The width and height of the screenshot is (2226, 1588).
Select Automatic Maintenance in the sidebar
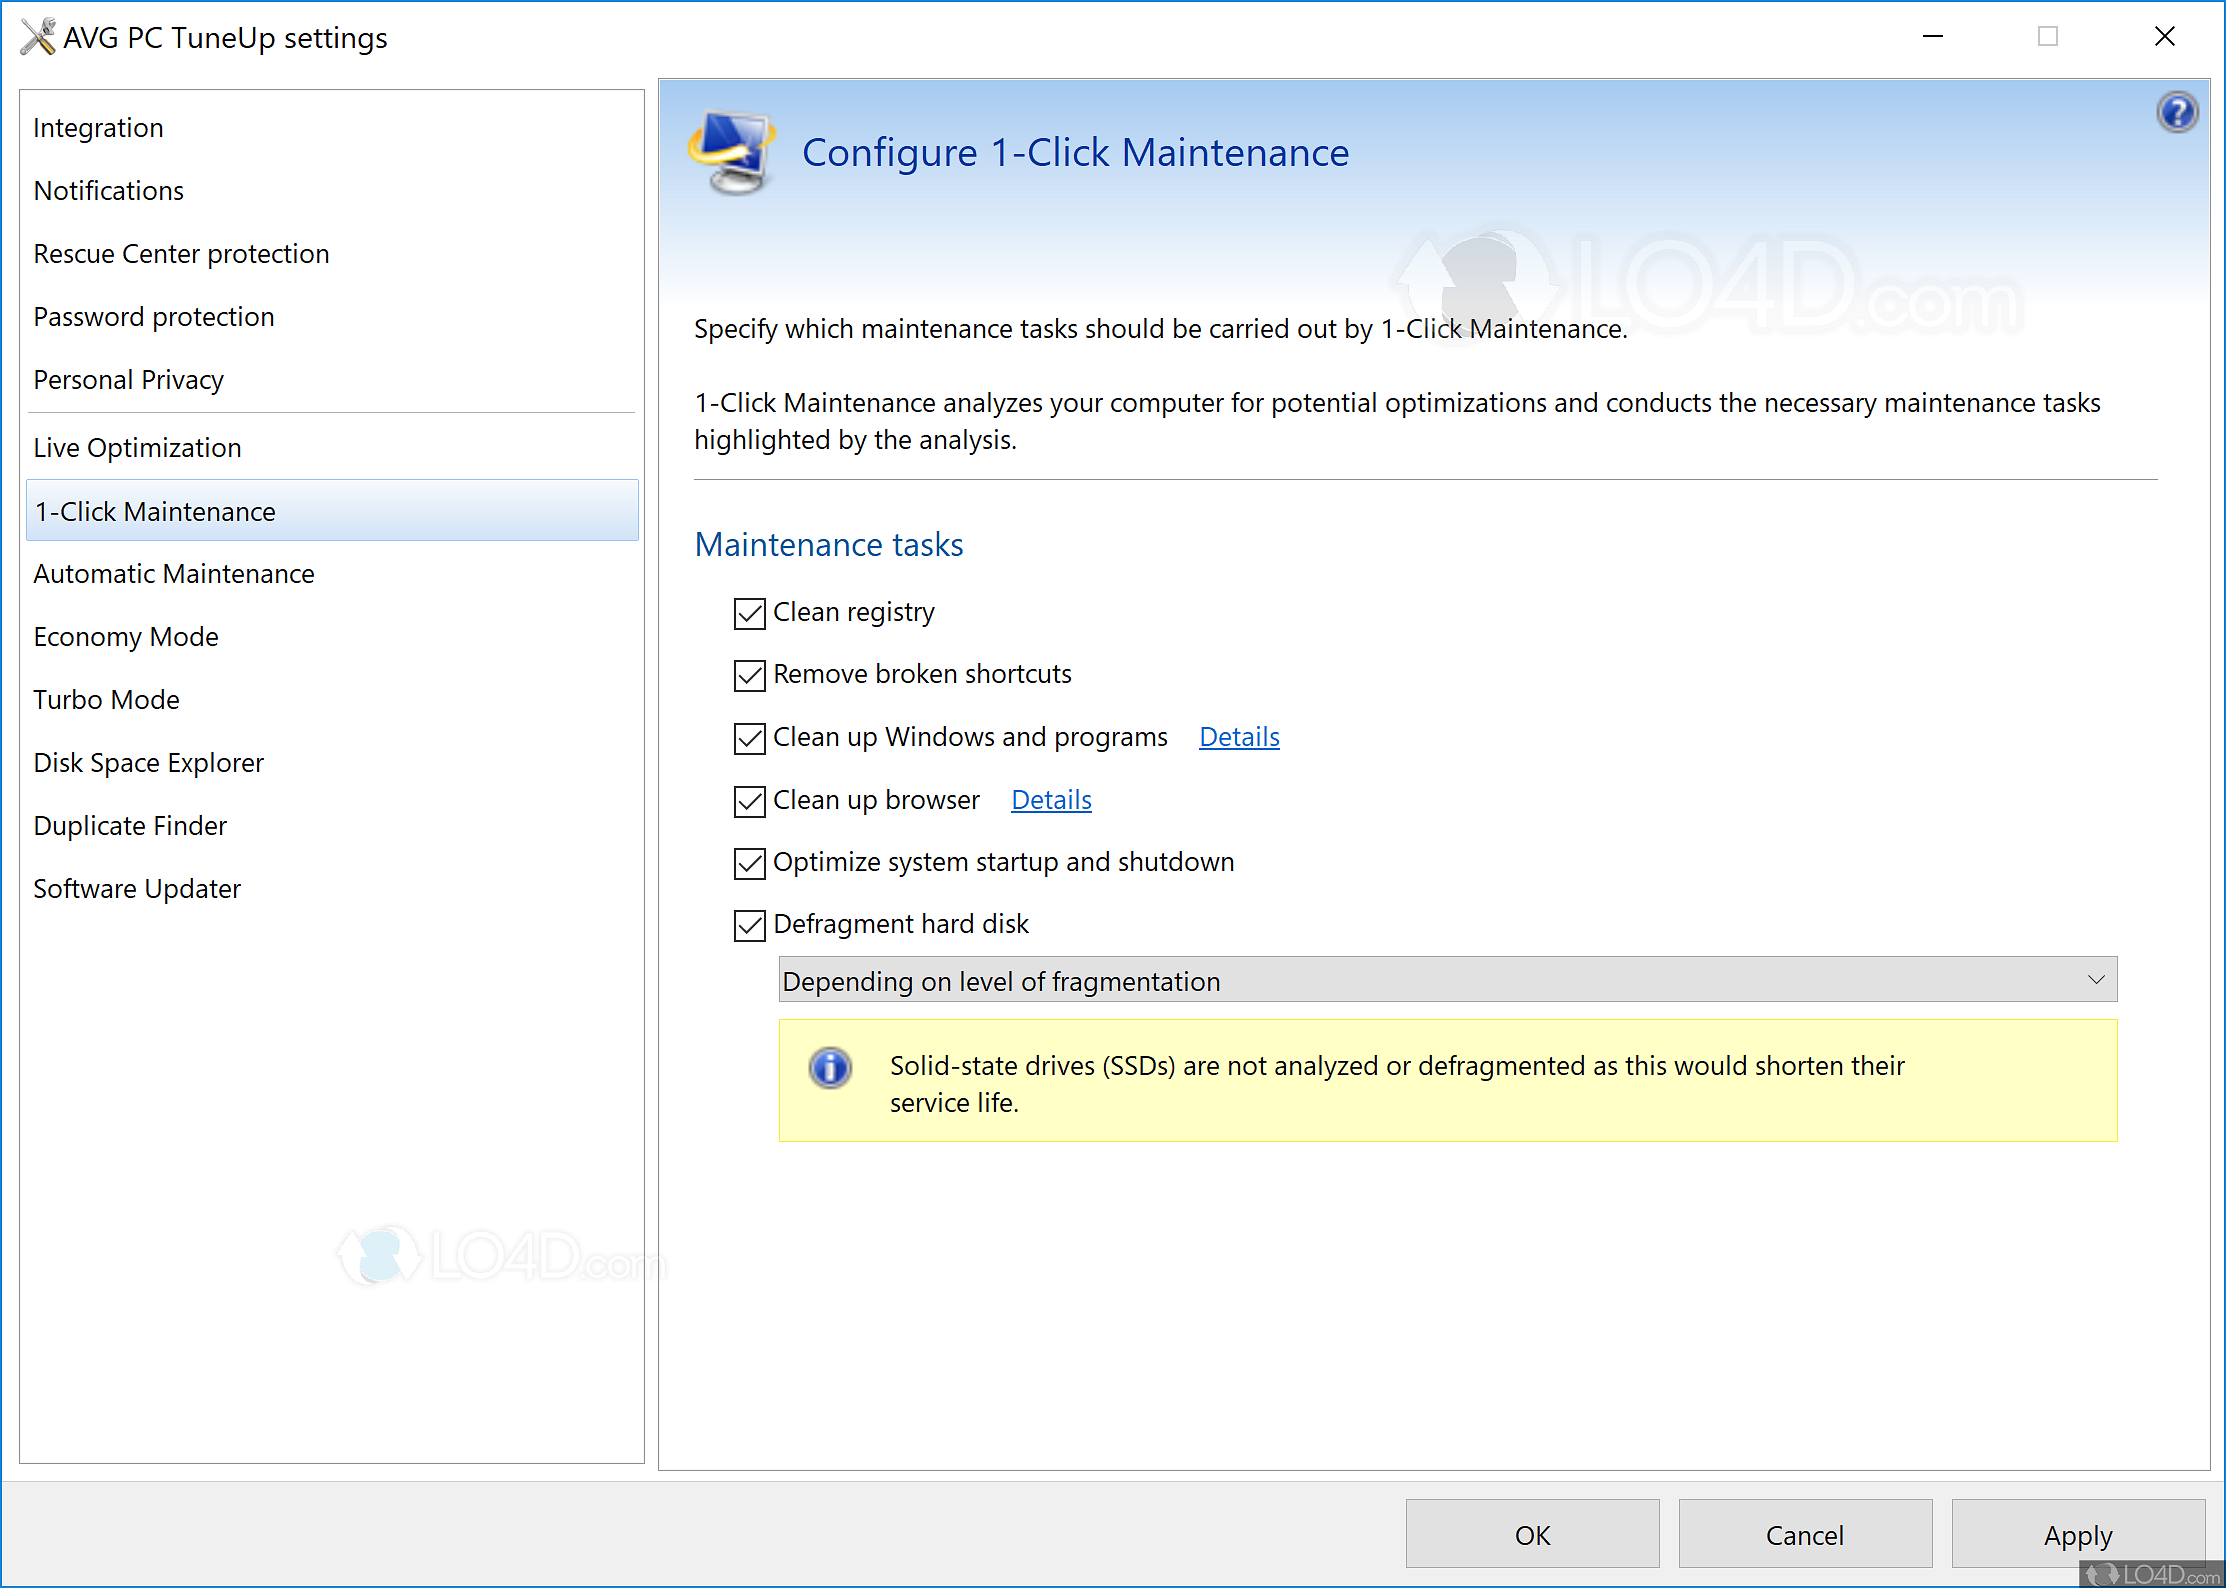(x=174, y=574)
